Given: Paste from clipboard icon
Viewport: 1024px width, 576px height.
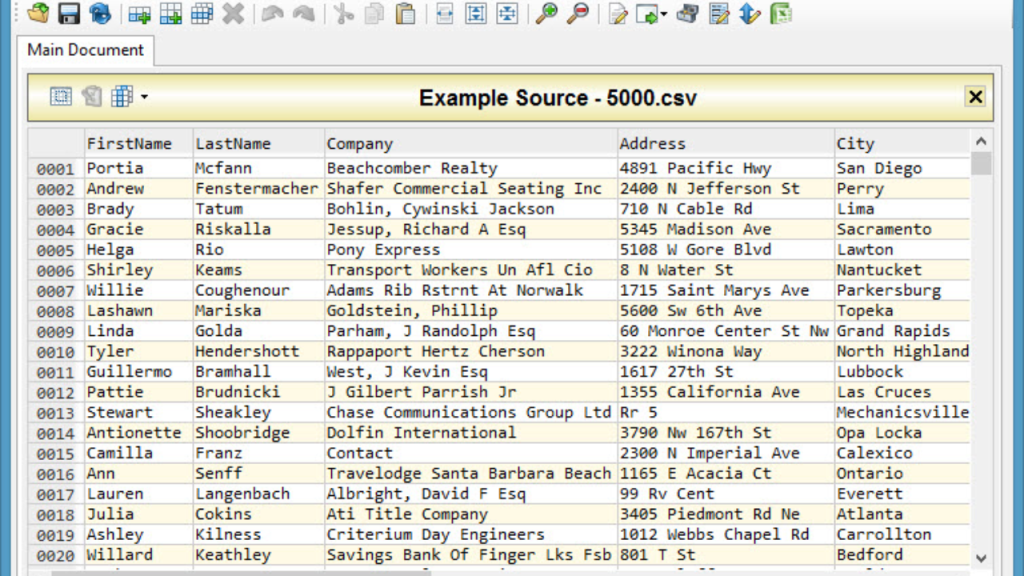Looking at the screenshot, I should pyautogui.click(x=406, y=14).
